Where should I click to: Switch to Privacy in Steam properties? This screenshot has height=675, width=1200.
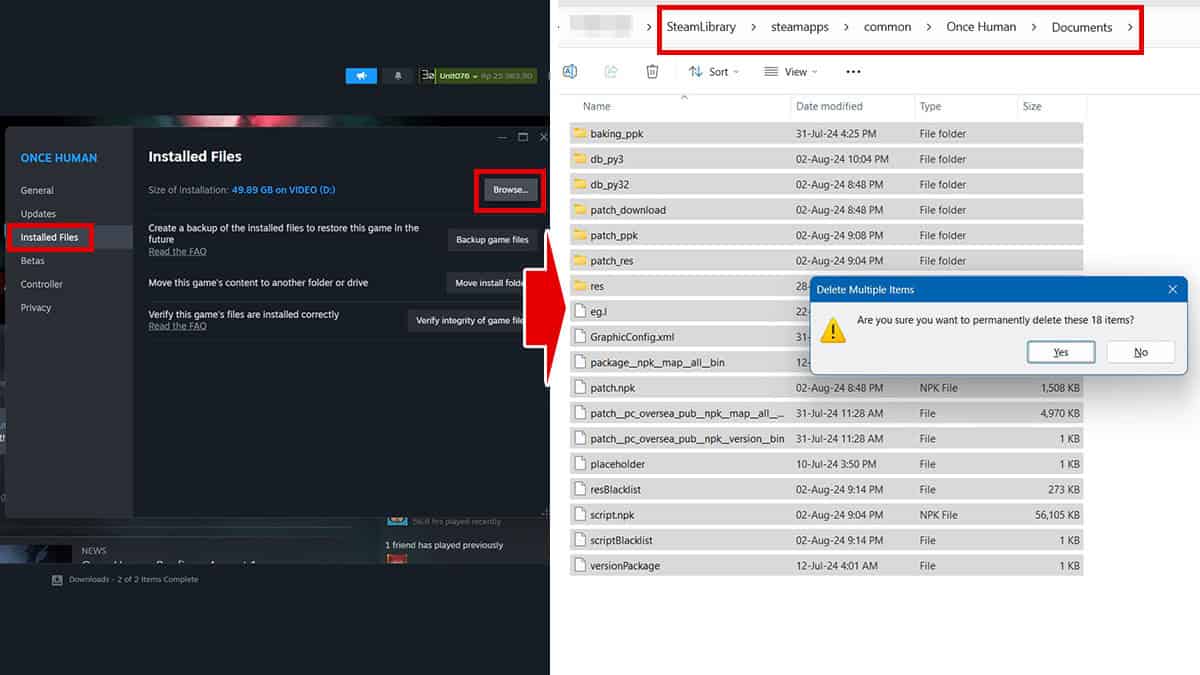point(36,308)
